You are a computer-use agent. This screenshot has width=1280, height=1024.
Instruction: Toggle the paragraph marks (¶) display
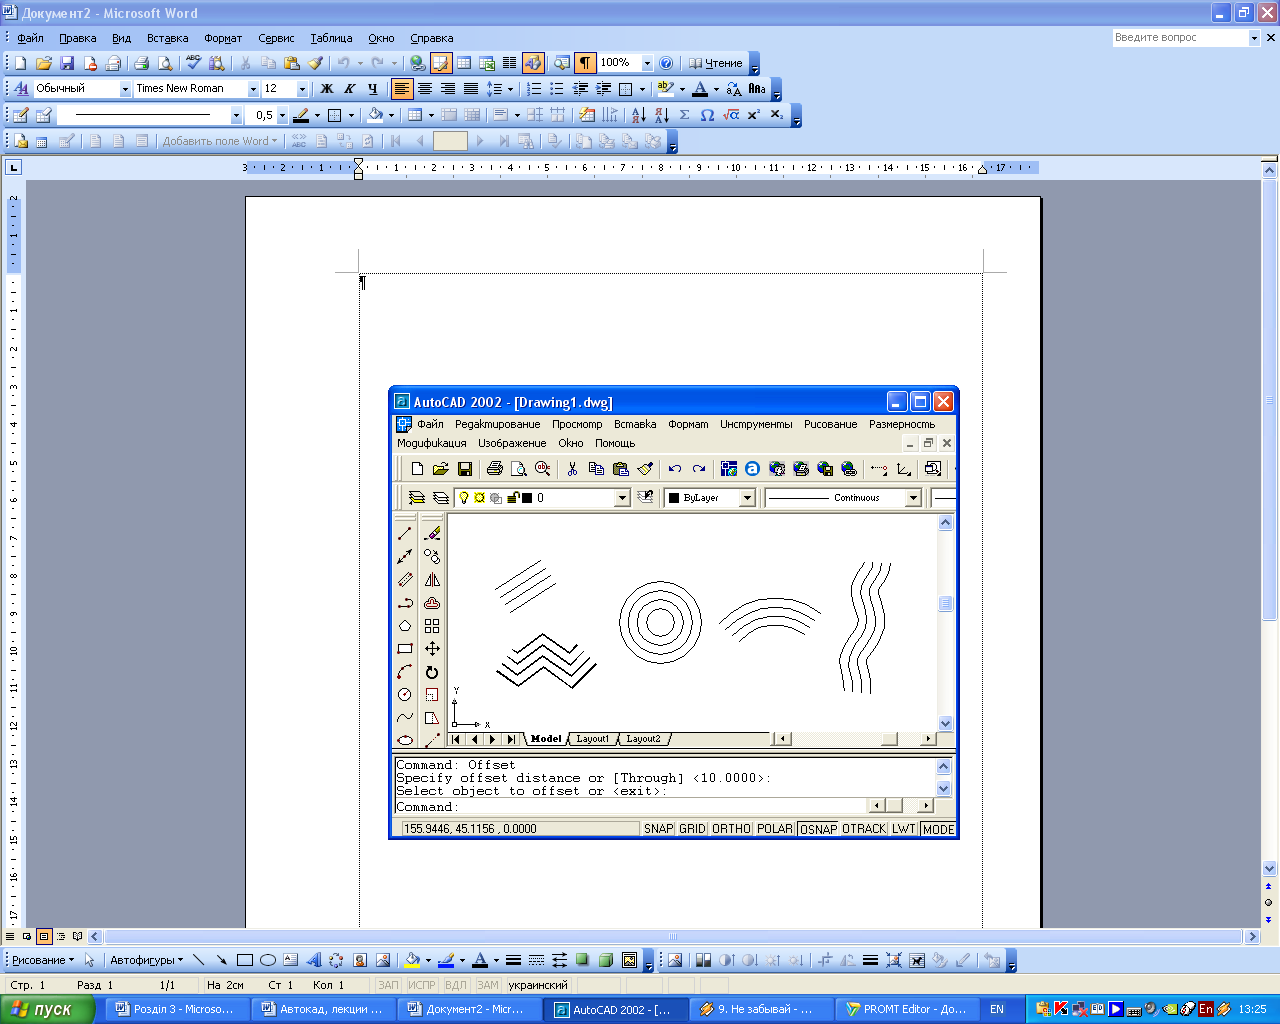coord(585,63)
